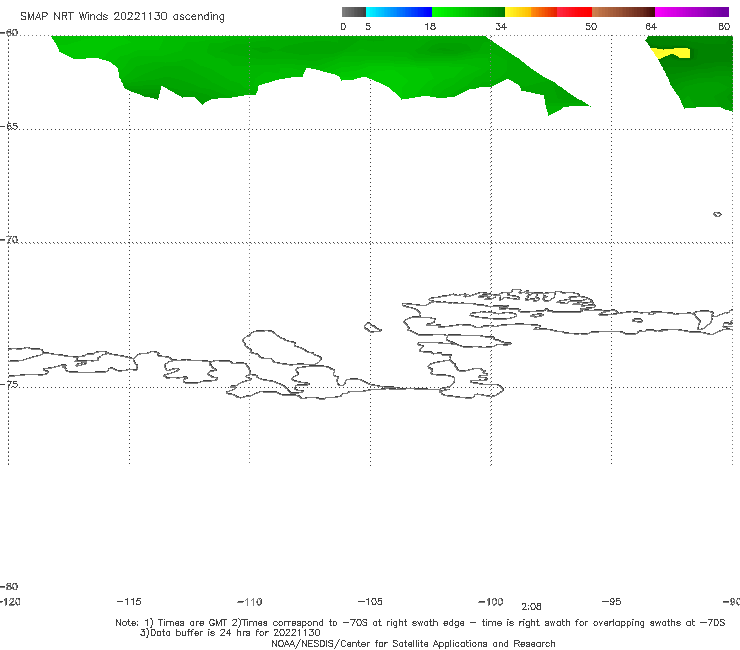Click the color bar label '34'
Viewport: 740px width, 650px height.
tap(501, 26)
